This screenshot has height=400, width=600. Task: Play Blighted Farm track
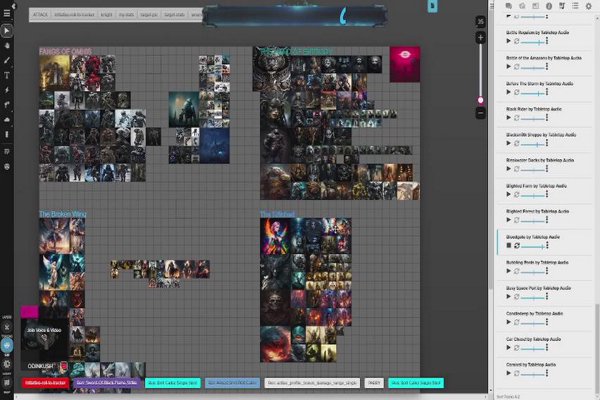point(509,194)
